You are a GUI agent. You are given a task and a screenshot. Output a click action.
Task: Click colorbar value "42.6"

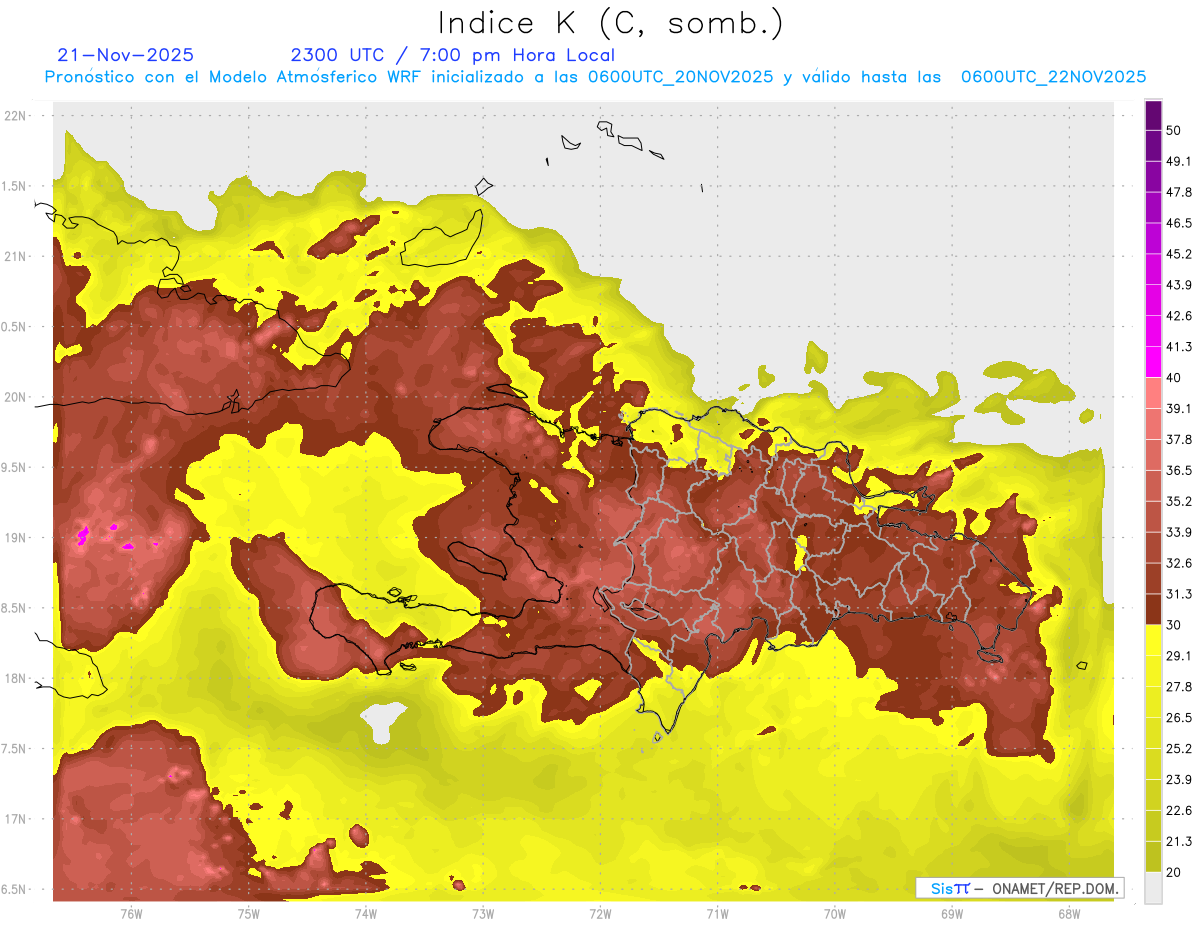(x=1179, y=316)
